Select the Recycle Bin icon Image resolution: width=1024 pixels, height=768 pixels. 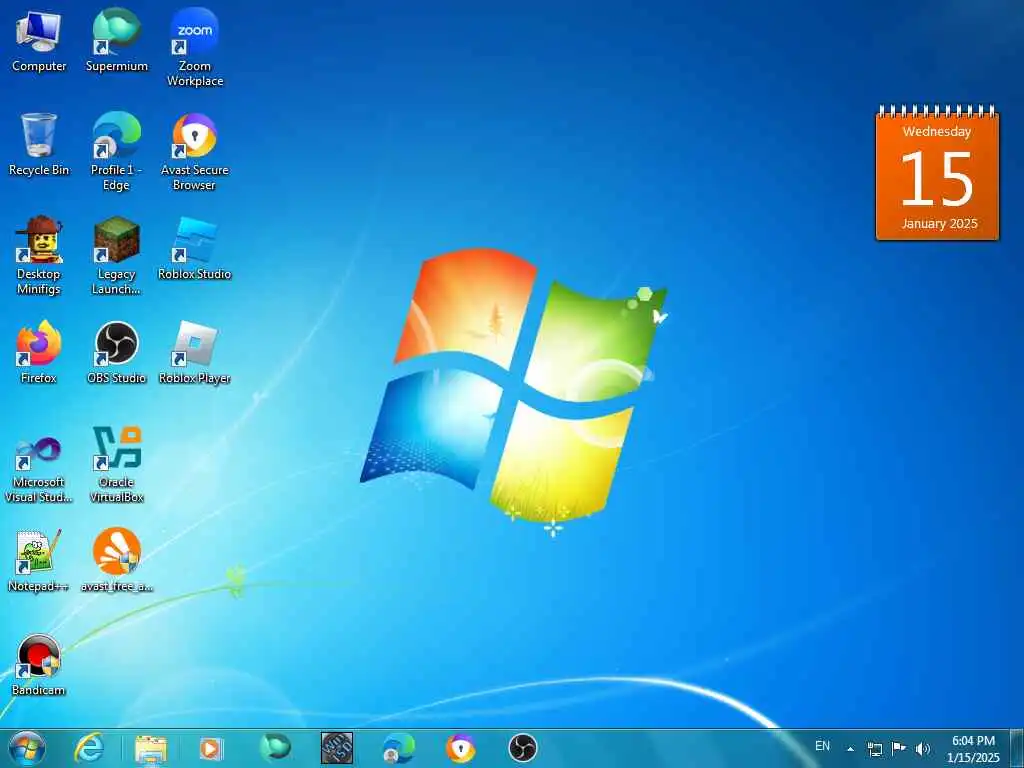click(39, 145)
